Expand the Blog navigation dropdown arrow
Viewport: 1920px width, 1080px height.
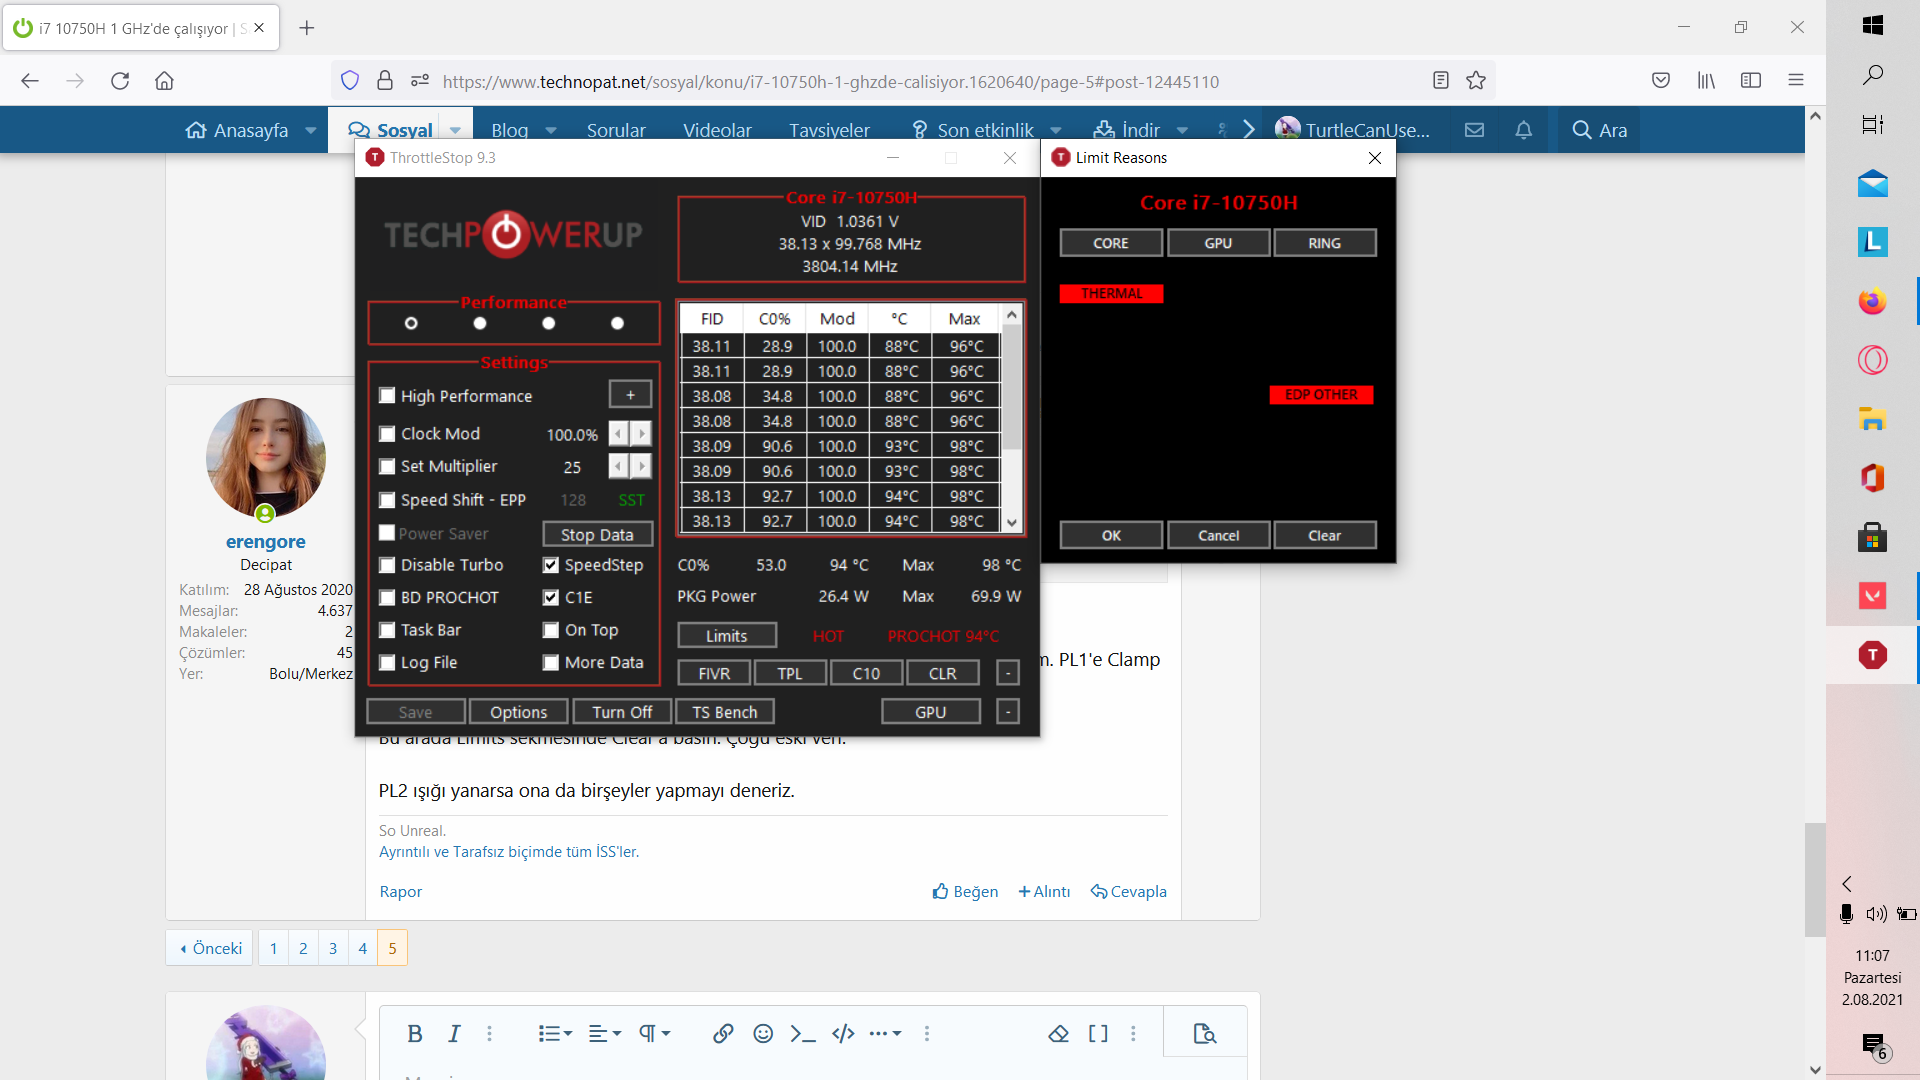click(x=551, y=130)
